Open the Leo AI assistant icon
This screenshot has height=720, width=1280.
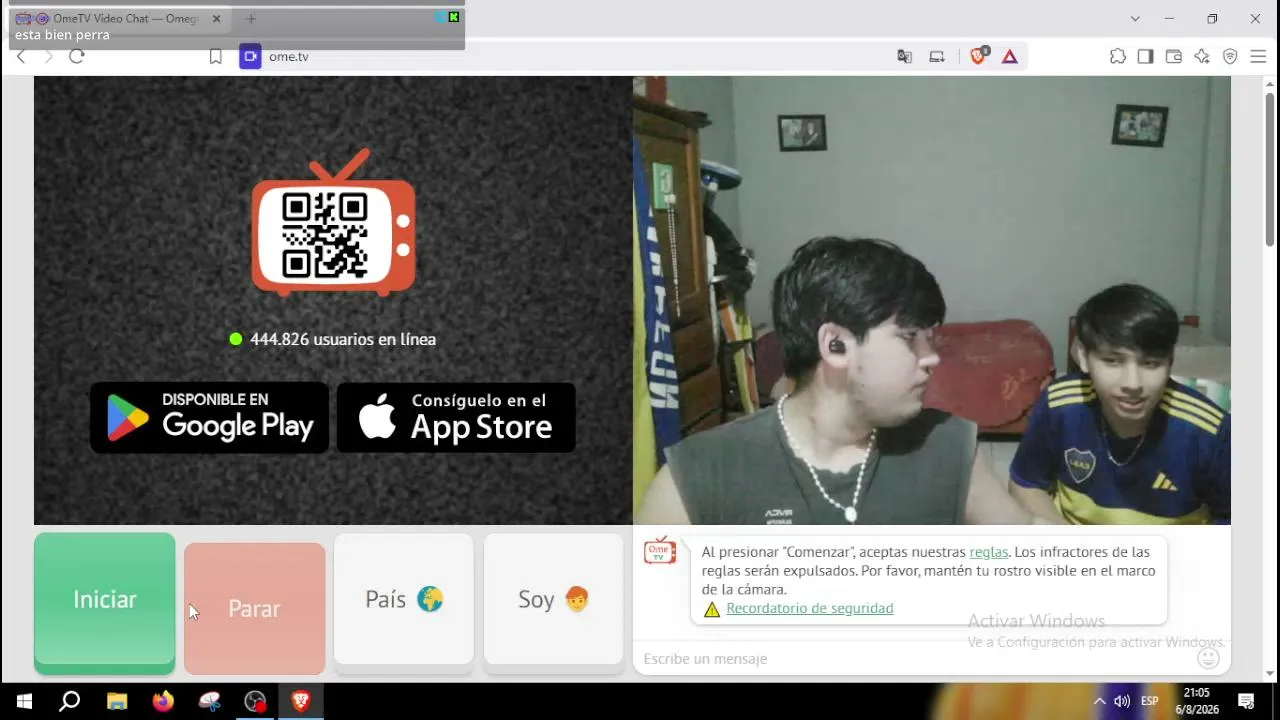point(1202,57)
